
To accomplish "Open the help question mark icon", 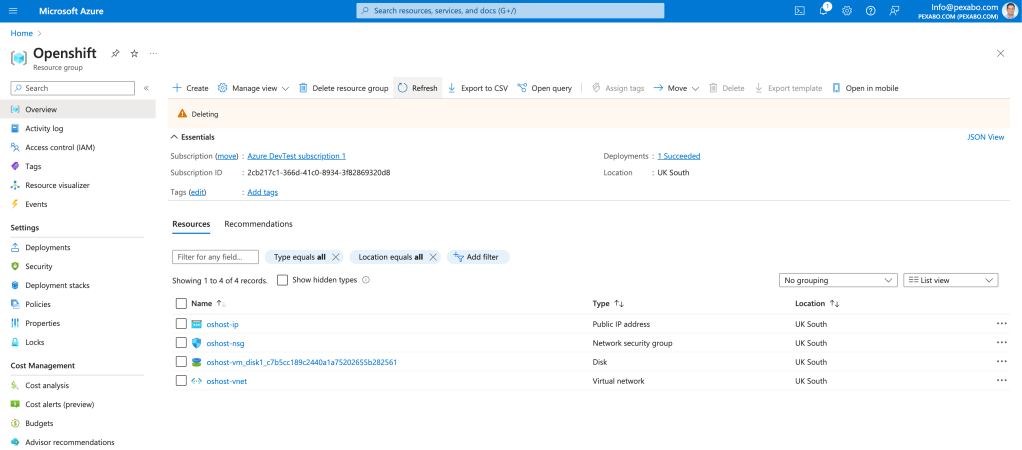I will tap(870, 10).
